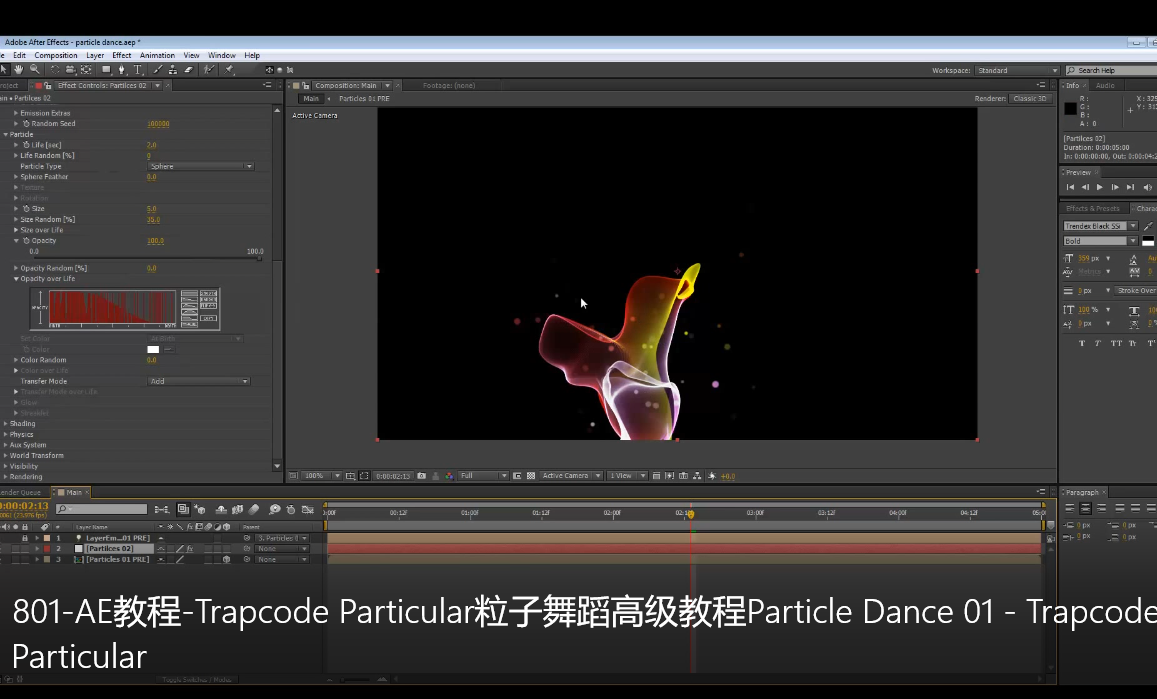Click the viewer current time 0:00:02:13
Image resolution: width=1157 pixels, height=699 pixels.
coord(393,476)
